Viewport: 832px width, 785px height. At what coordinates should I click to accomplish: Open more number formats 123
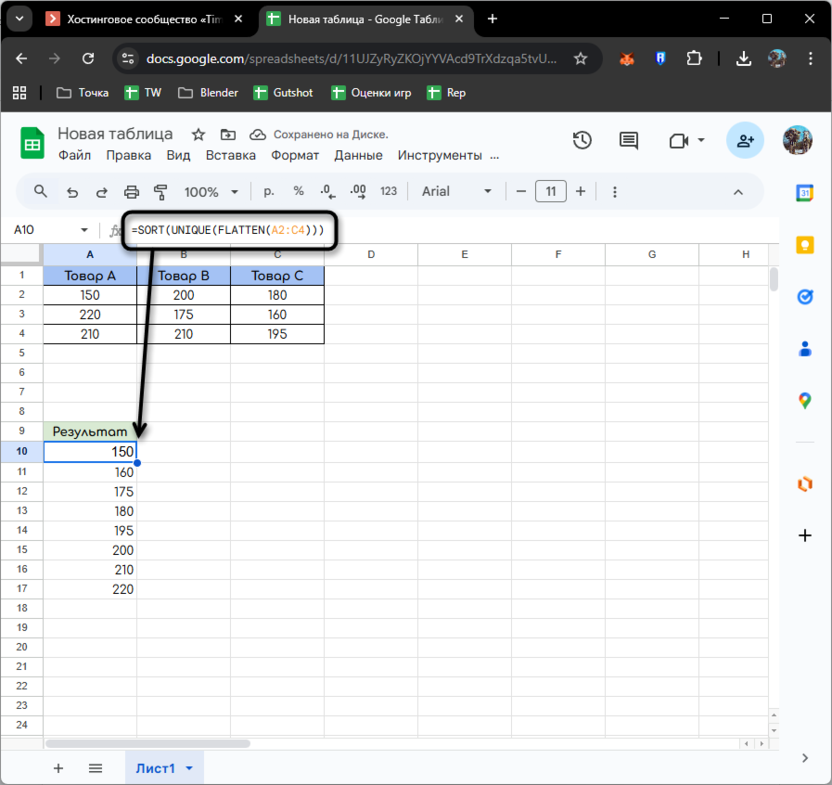click(x=388, y=192)
